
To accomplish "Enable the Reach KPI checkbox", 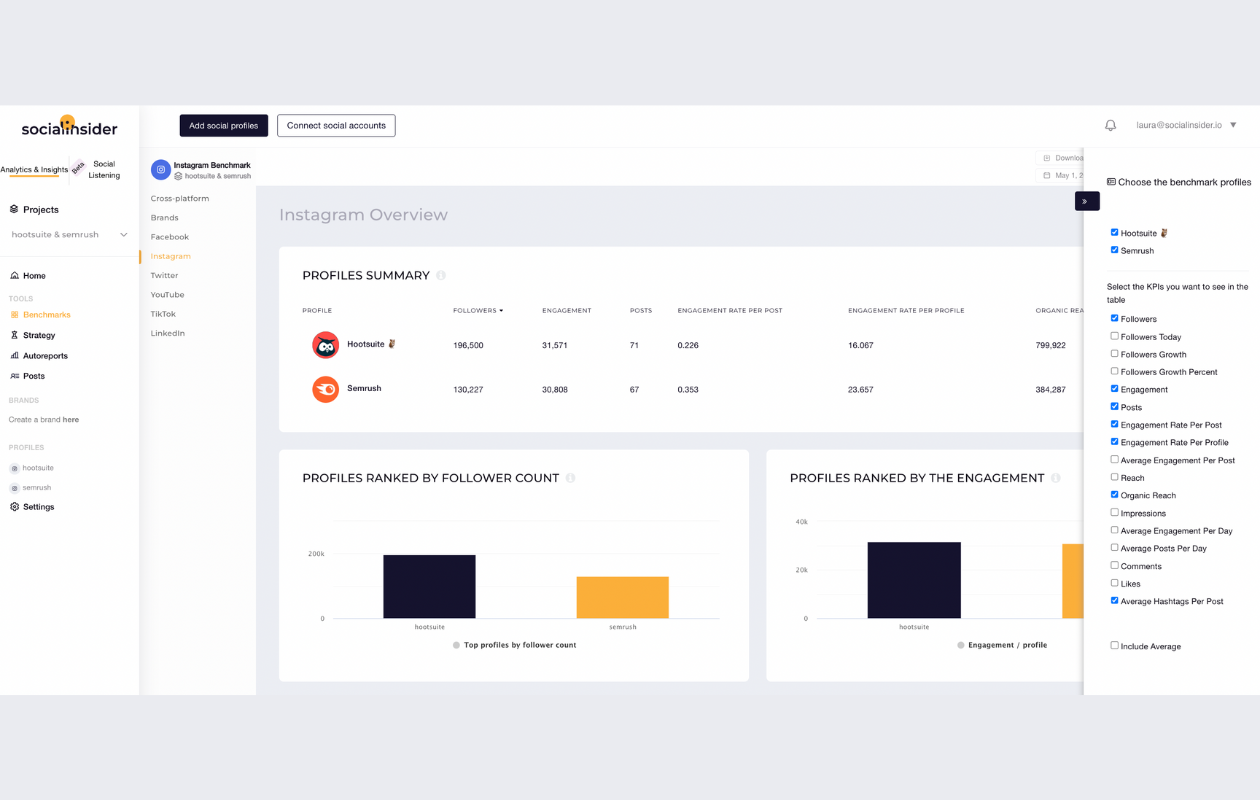I will (x=1115, y=477).
